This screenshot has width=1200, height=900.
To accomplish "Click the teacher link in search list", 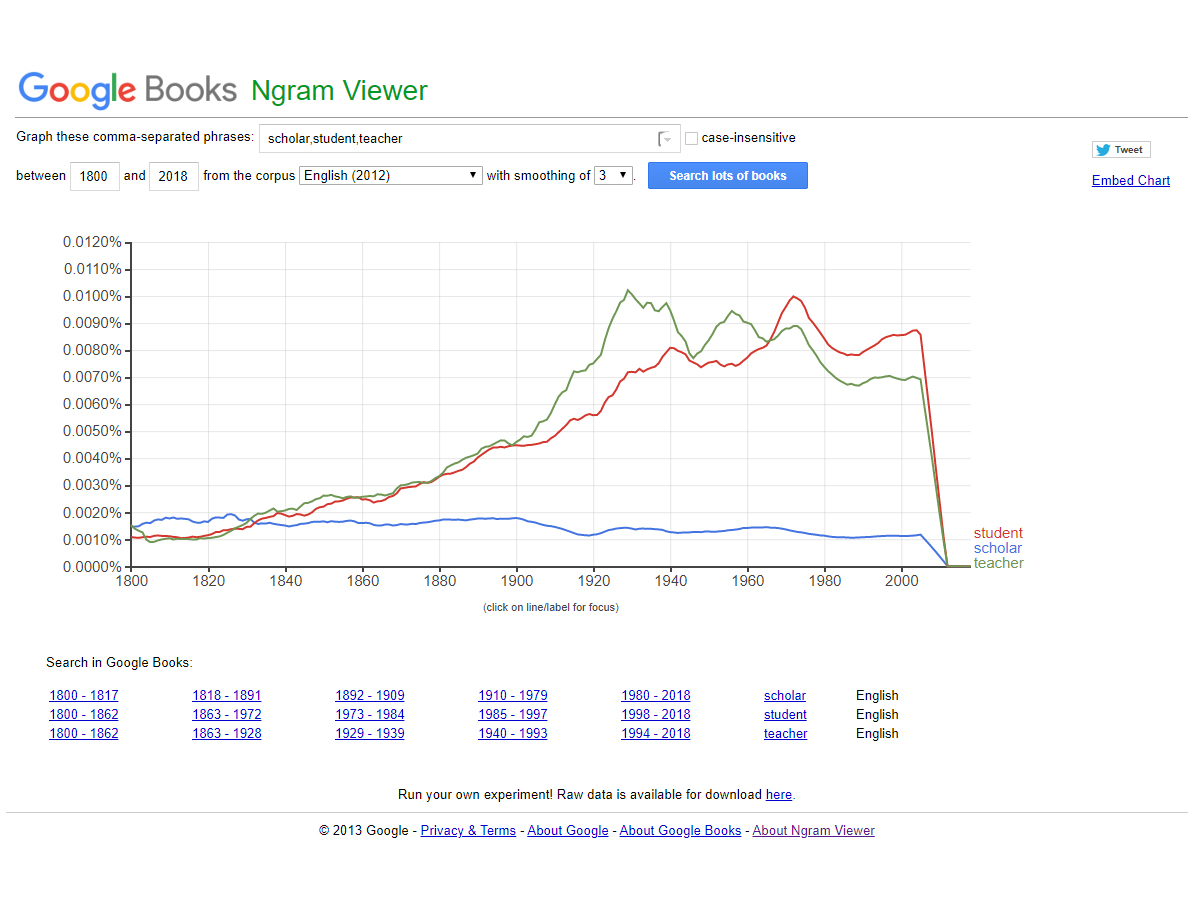I will [x=785, y=734].
